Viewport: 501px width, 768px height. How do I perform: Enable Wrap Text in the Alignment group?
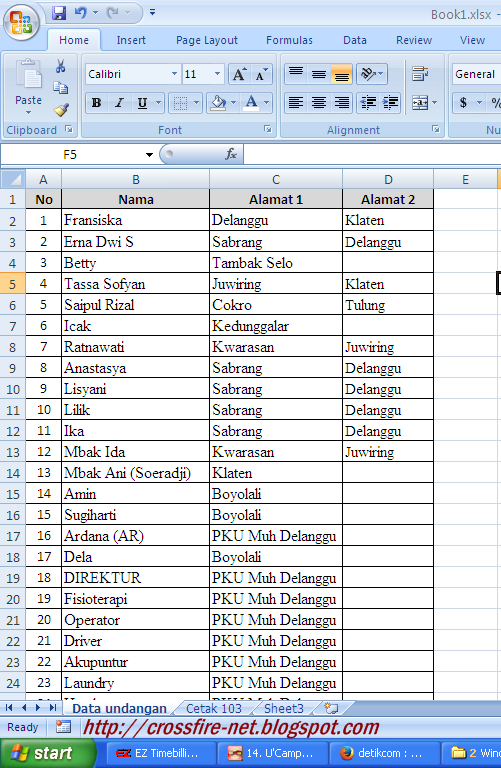tap(420, 74)
